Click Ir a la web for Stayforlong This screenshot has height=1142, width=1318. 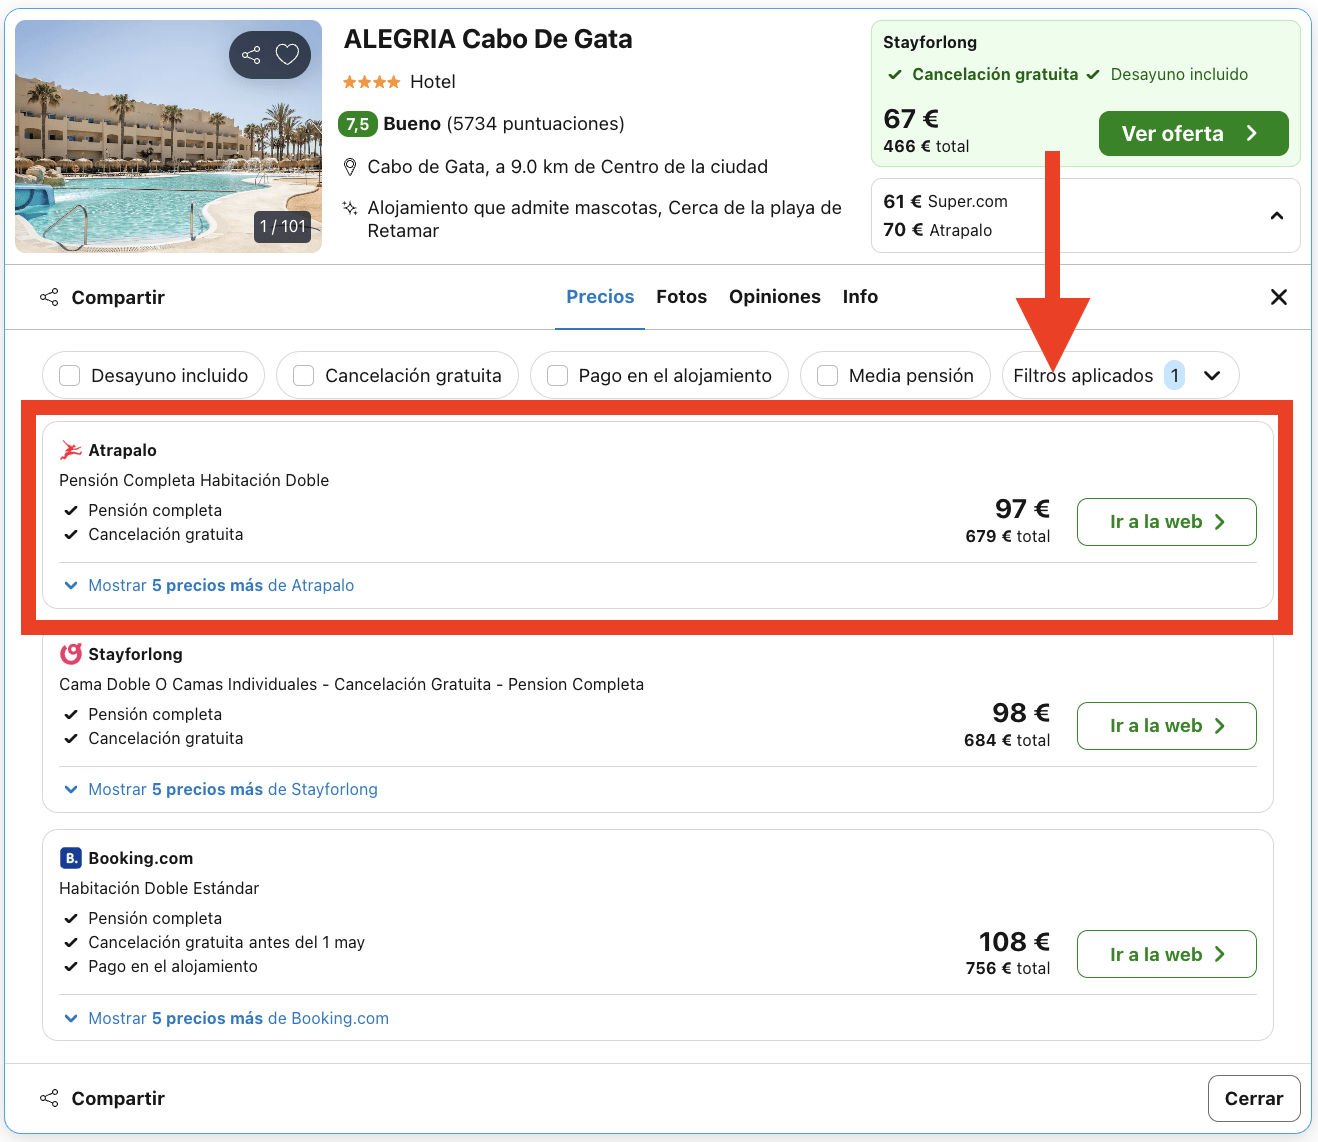click(1167, 726)
